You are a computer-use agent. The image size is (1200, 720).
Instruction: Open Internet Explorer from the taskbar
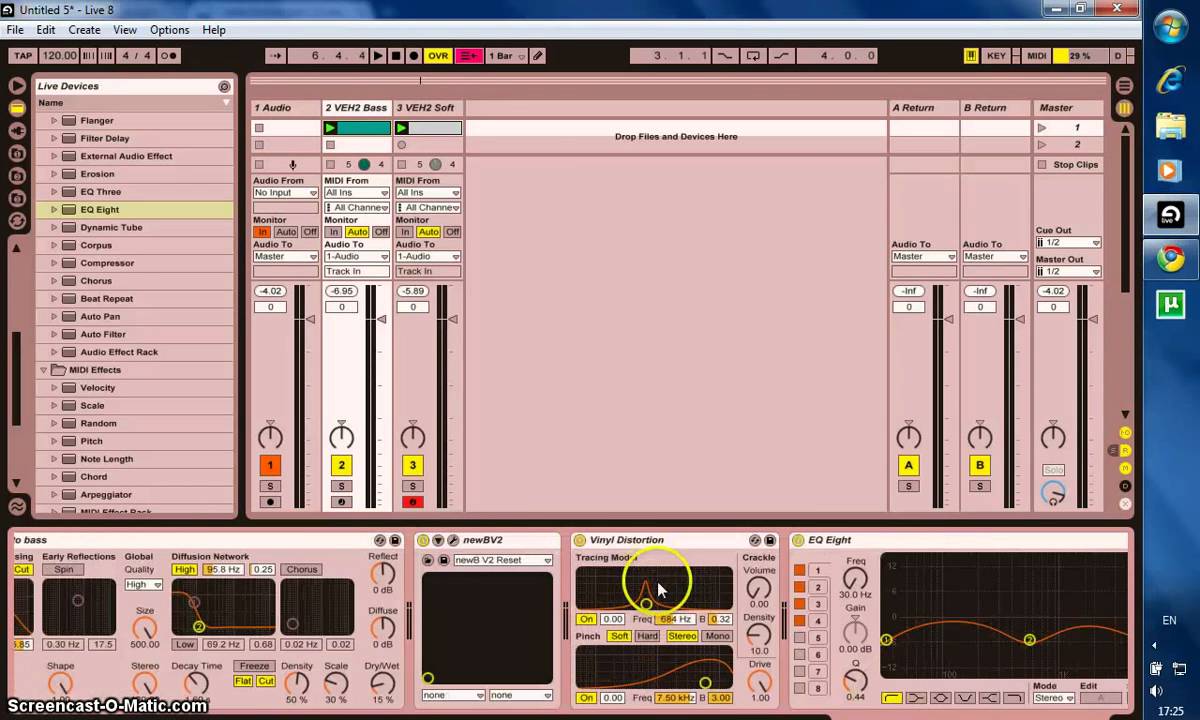click(x=1170, y=82)
